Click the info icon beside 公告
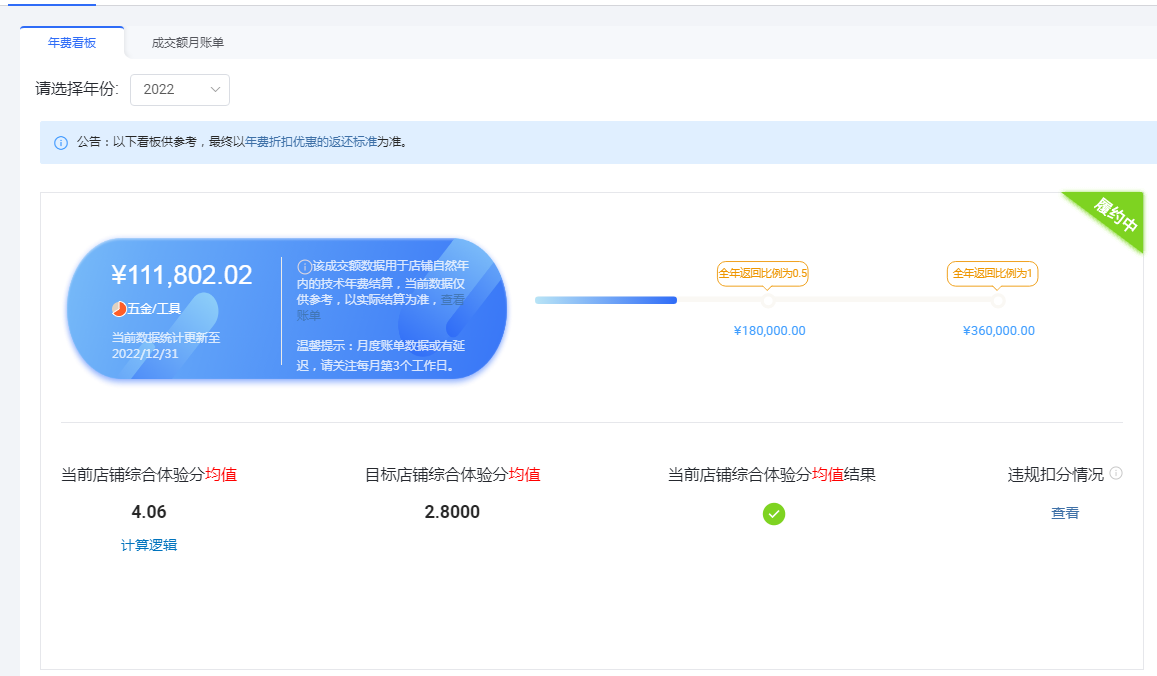1157x676 pixels. pyautogui.click(x=61, y=142)
